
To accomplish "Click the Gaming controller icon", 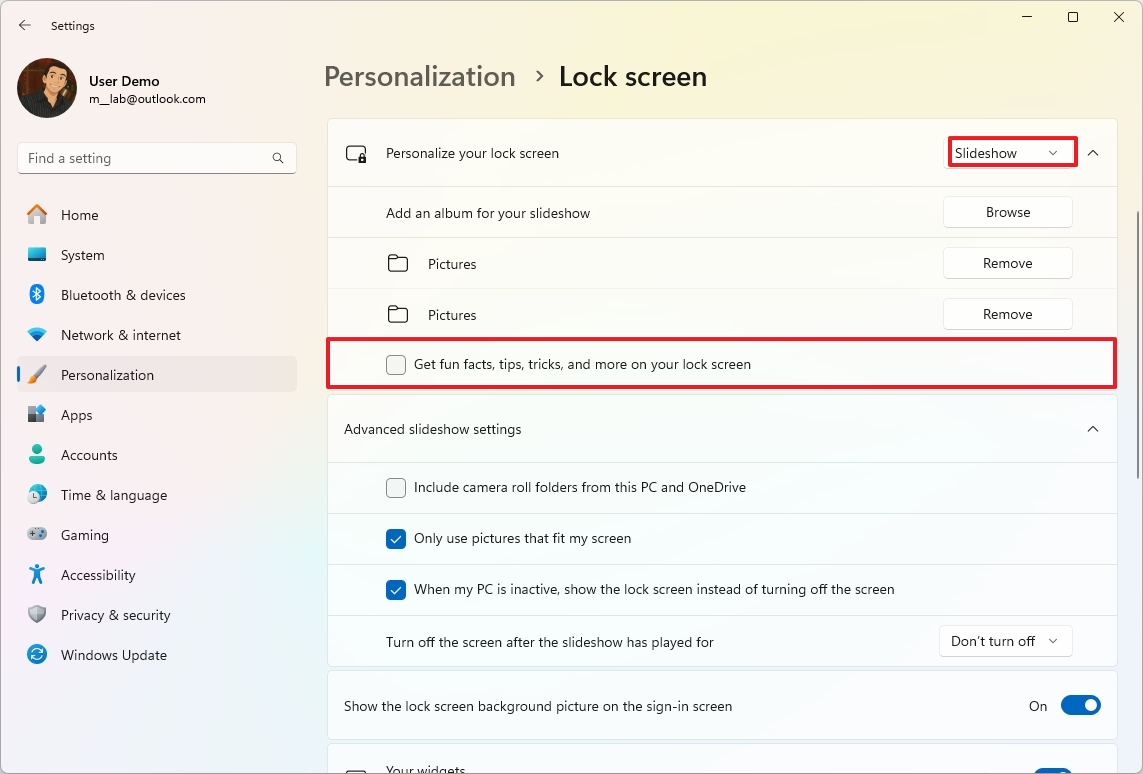I will 37,535.
